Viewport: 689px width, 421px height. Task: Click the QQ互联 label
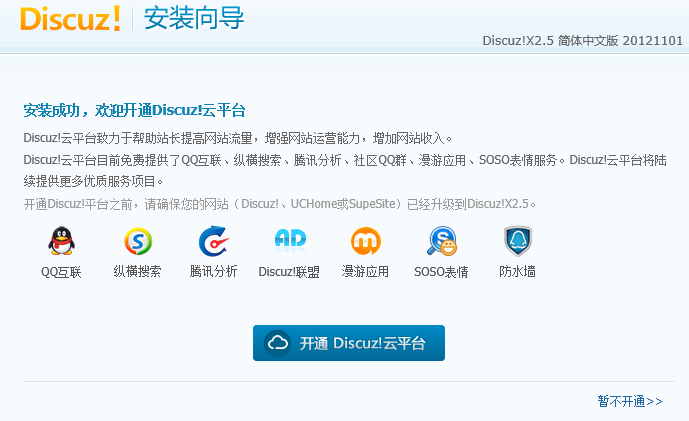[x=61, y=272]
